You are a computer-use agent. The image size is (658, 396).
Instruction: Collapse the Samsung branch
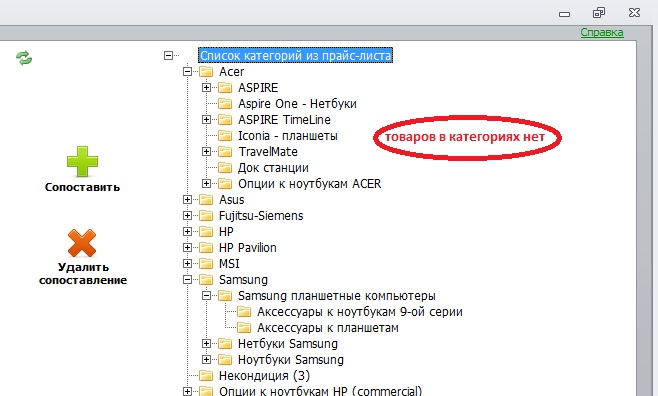(x=187, y=279)
